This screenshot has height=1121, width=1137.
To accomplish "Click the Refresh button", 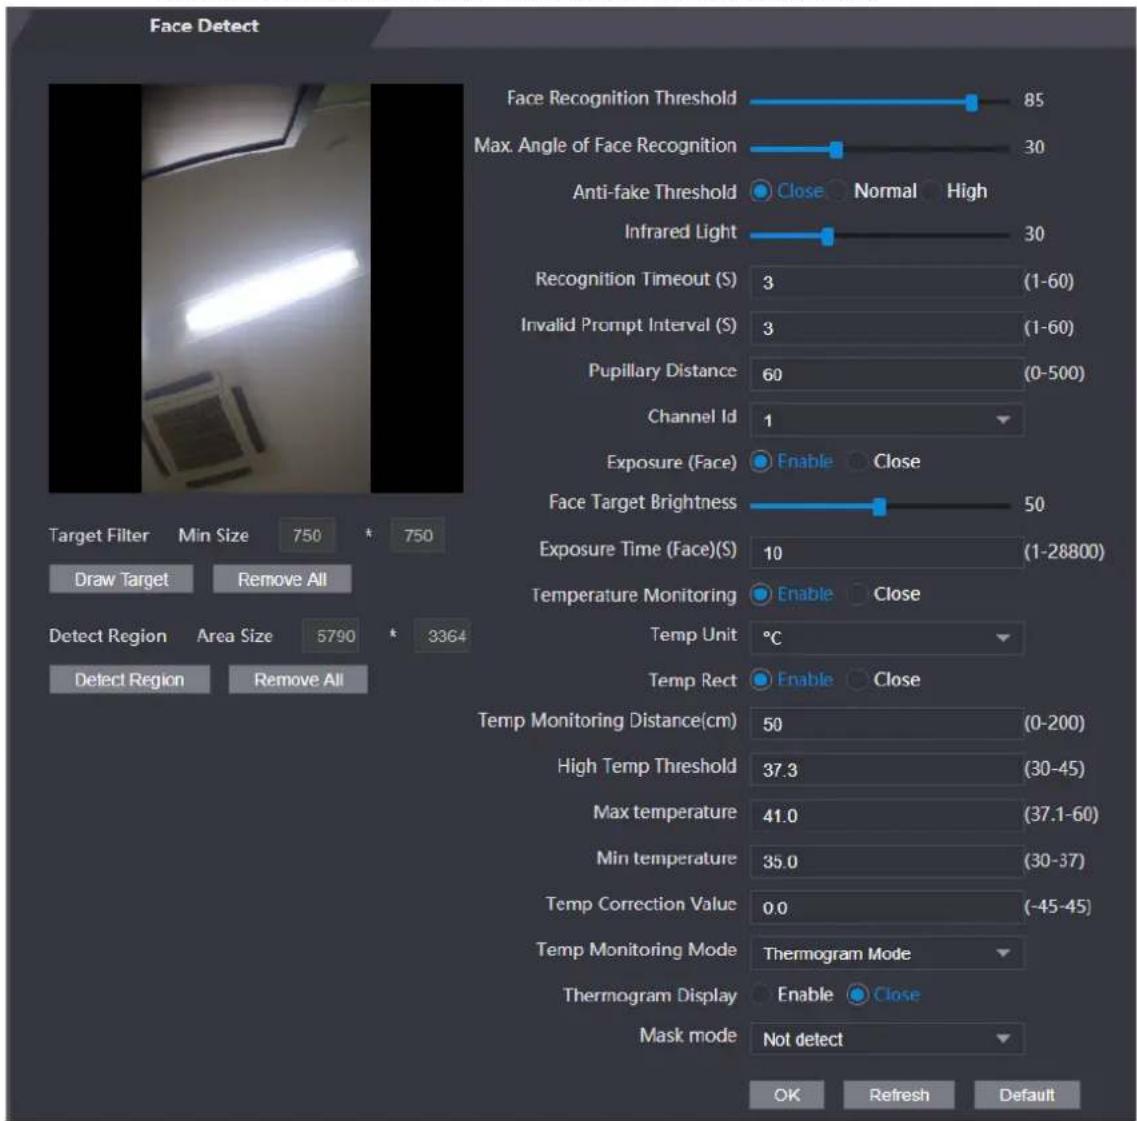I will (898, 1095).
